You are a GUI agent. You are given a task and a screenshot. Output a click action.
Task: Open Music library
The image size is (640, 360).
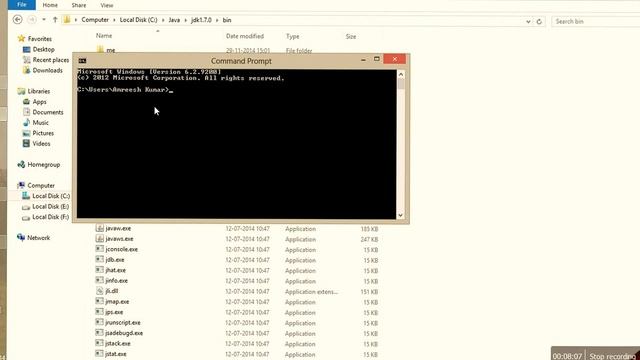pos(40,122)
